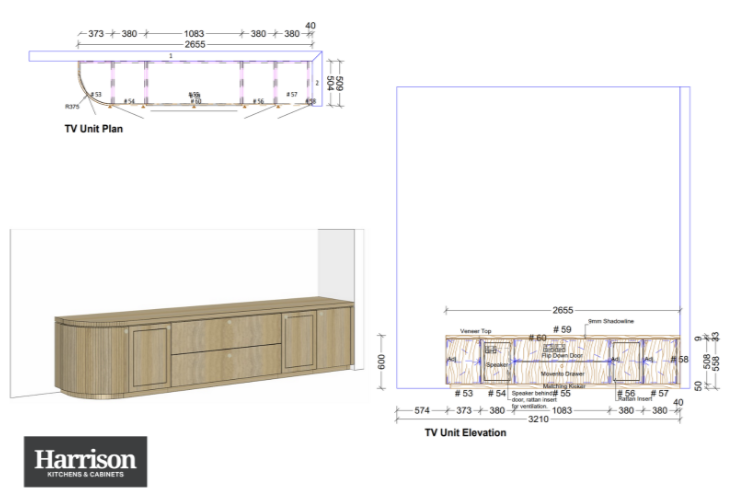The width and height of the screenshot is (734, 496).
Task: Select the 'Rattan Insert' annotation
Action: pyautogui.click(x=635, y=399)
